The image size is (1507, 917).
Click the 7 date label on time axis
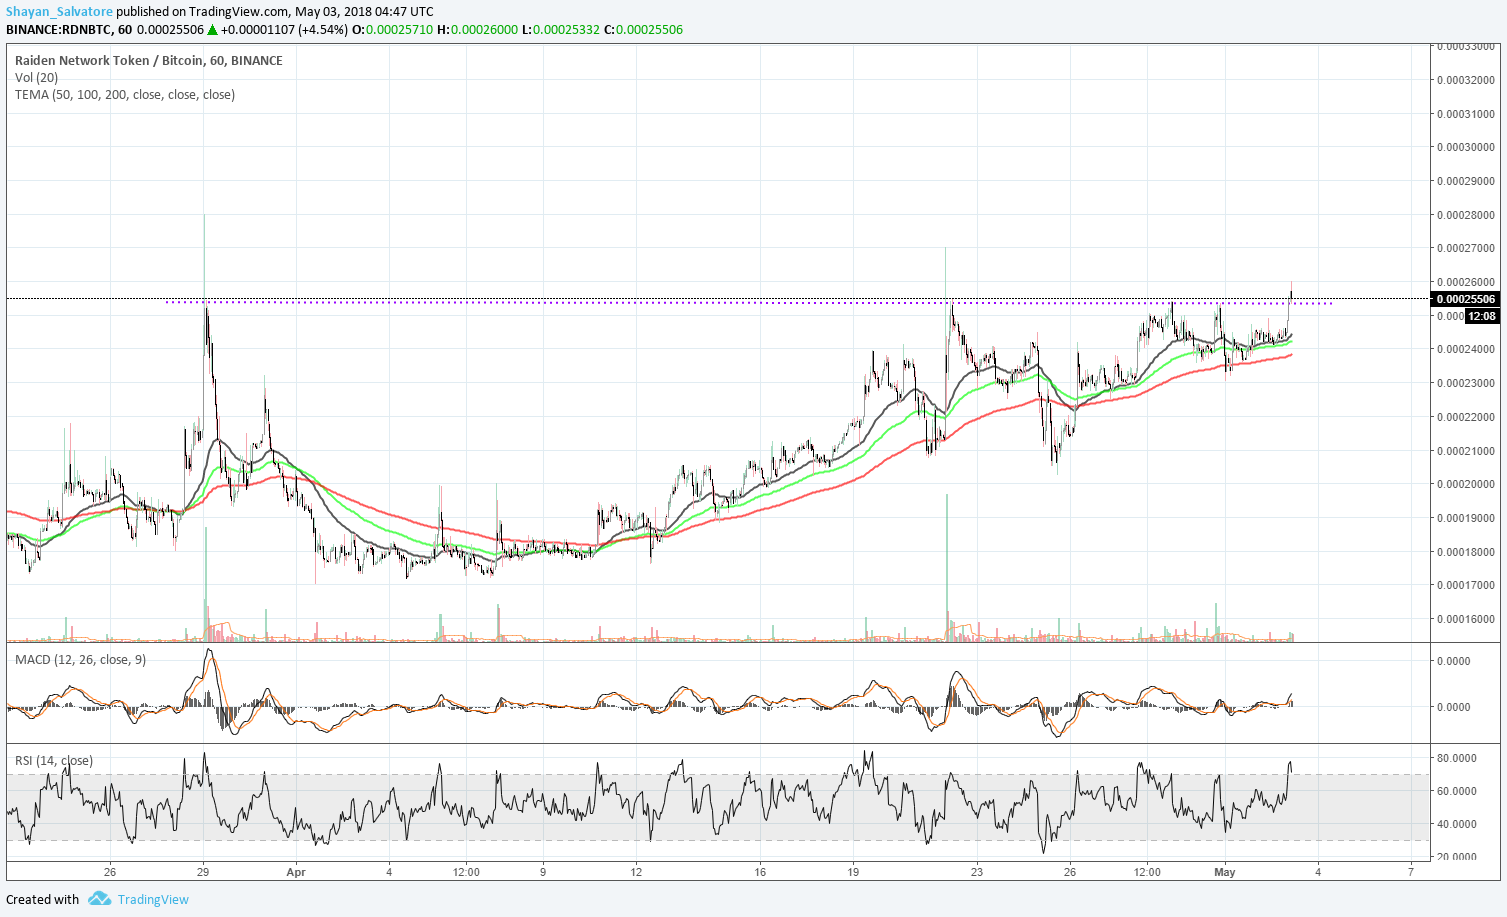click(1411, 872)
